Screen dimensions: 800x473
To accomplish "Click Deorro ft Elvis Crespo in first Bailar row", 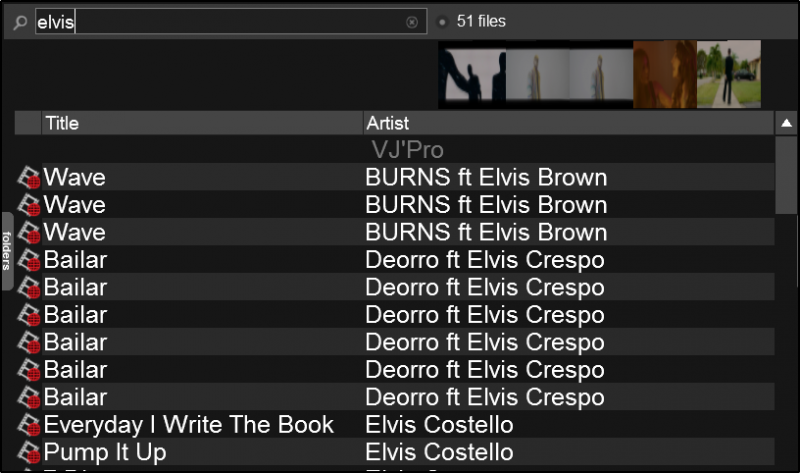I will pyautogui.click(x=485, y=260).
